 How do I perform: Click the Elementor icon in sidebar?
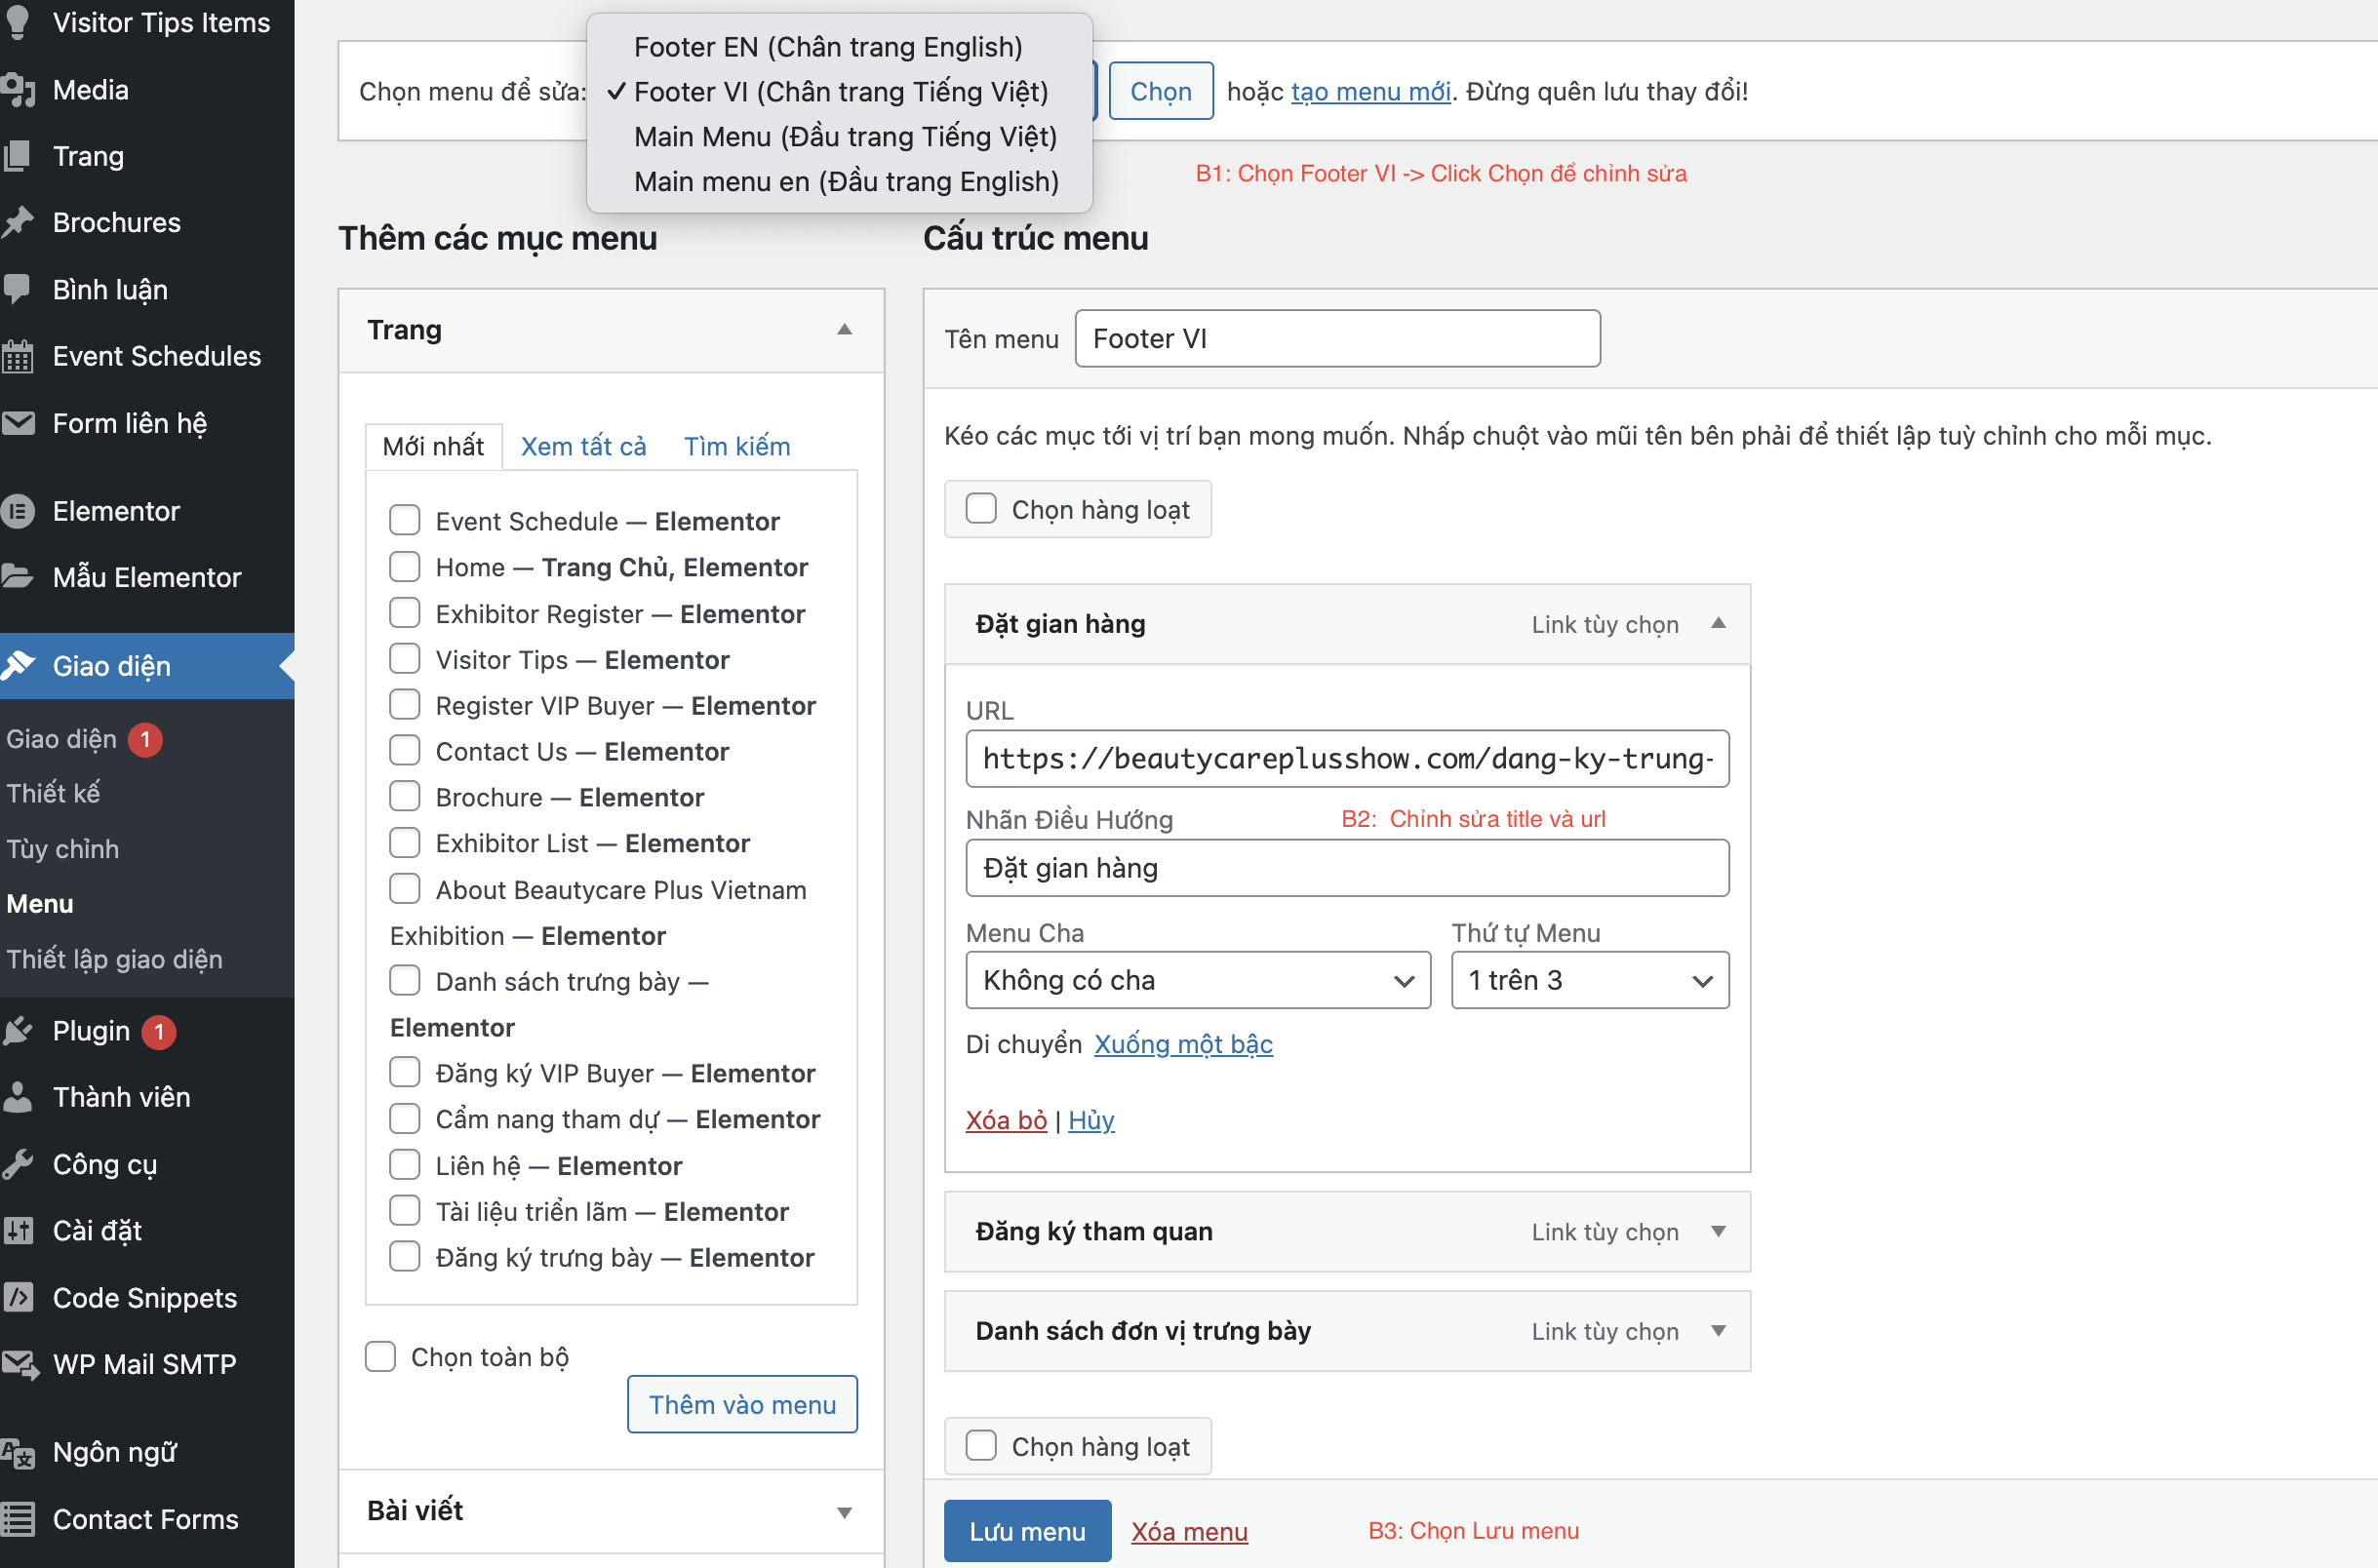(x=18, y=511)
